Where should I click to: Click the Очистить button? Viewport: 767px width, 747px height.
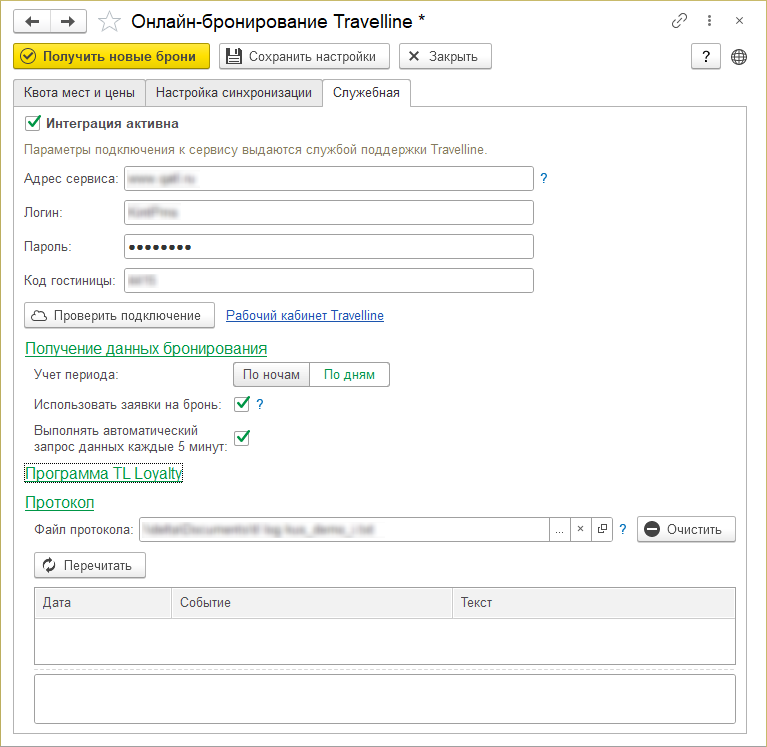[686, 529]
